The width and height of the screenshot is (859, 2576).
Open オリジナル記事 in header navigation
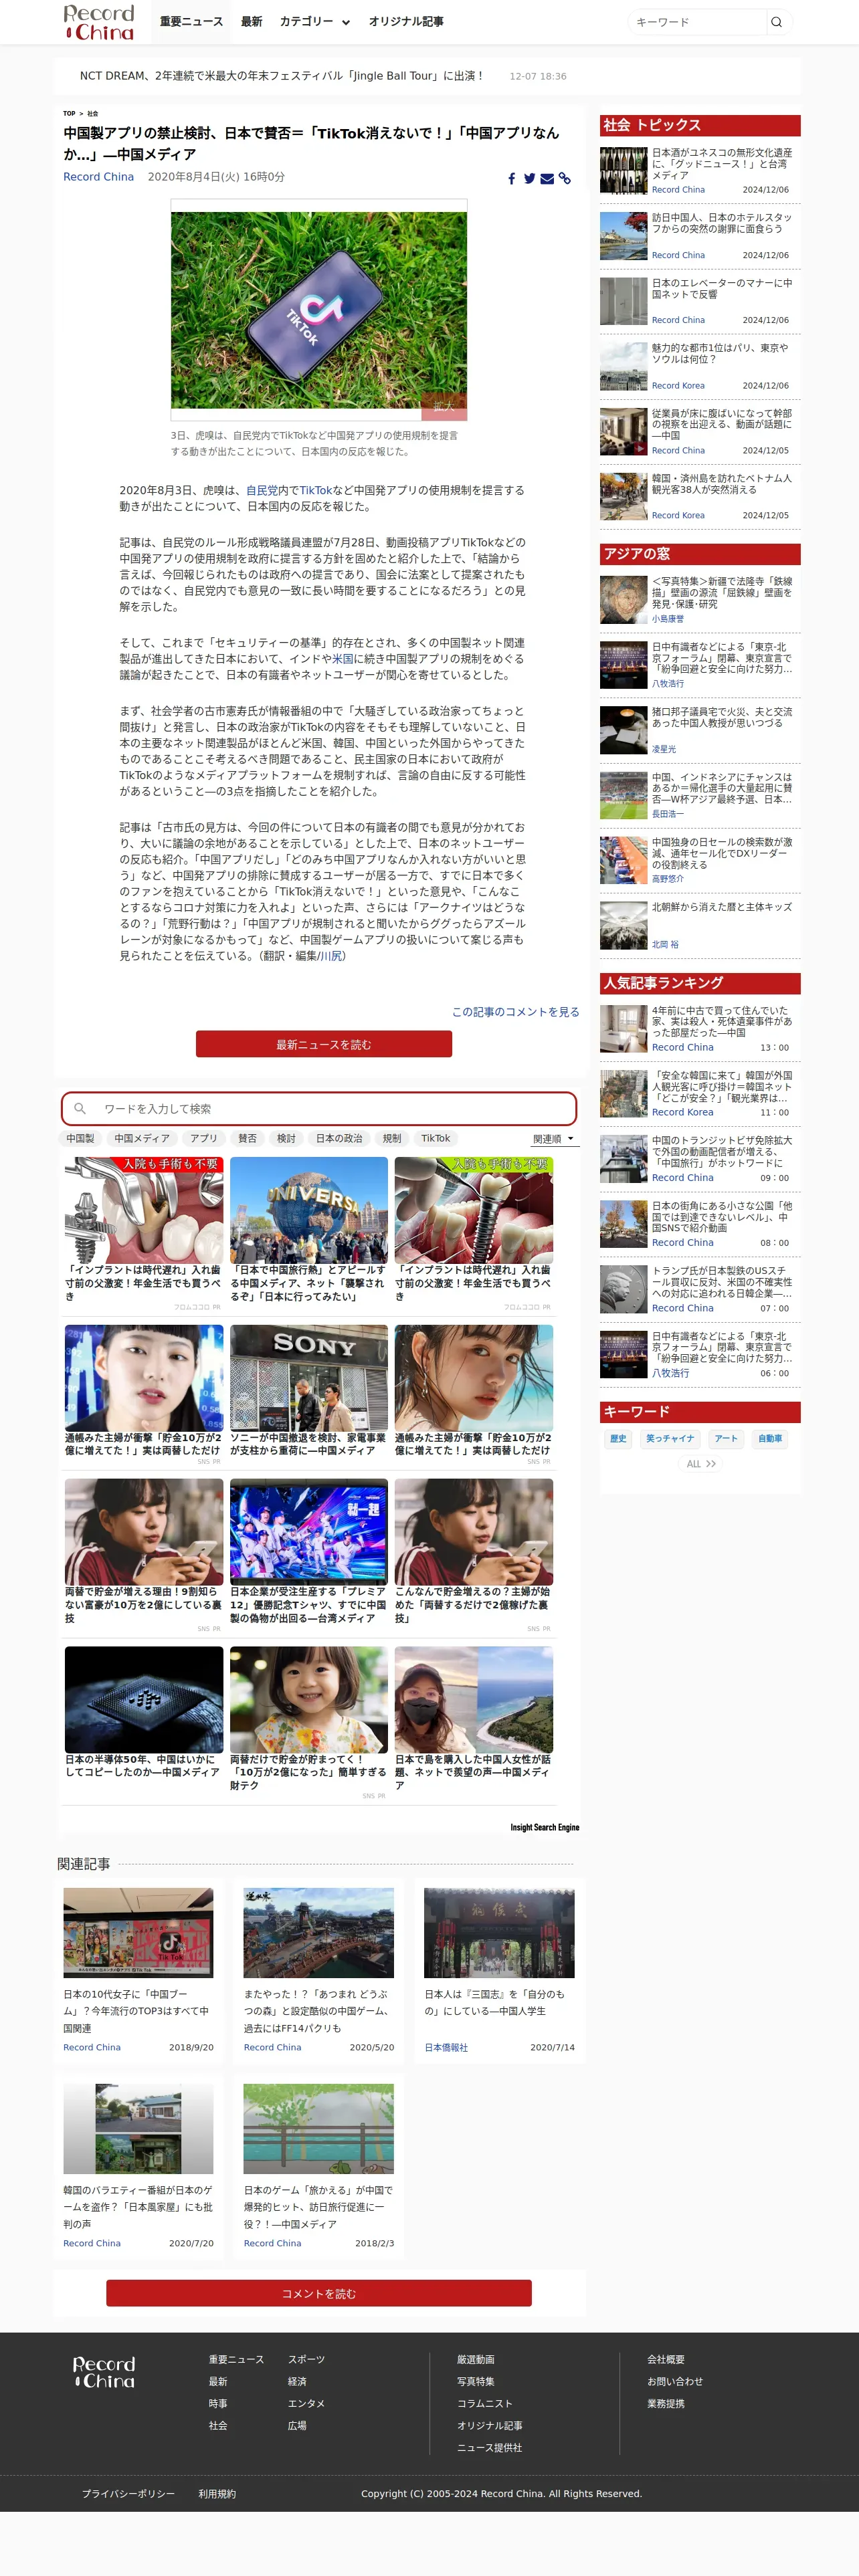pos(406,22)
